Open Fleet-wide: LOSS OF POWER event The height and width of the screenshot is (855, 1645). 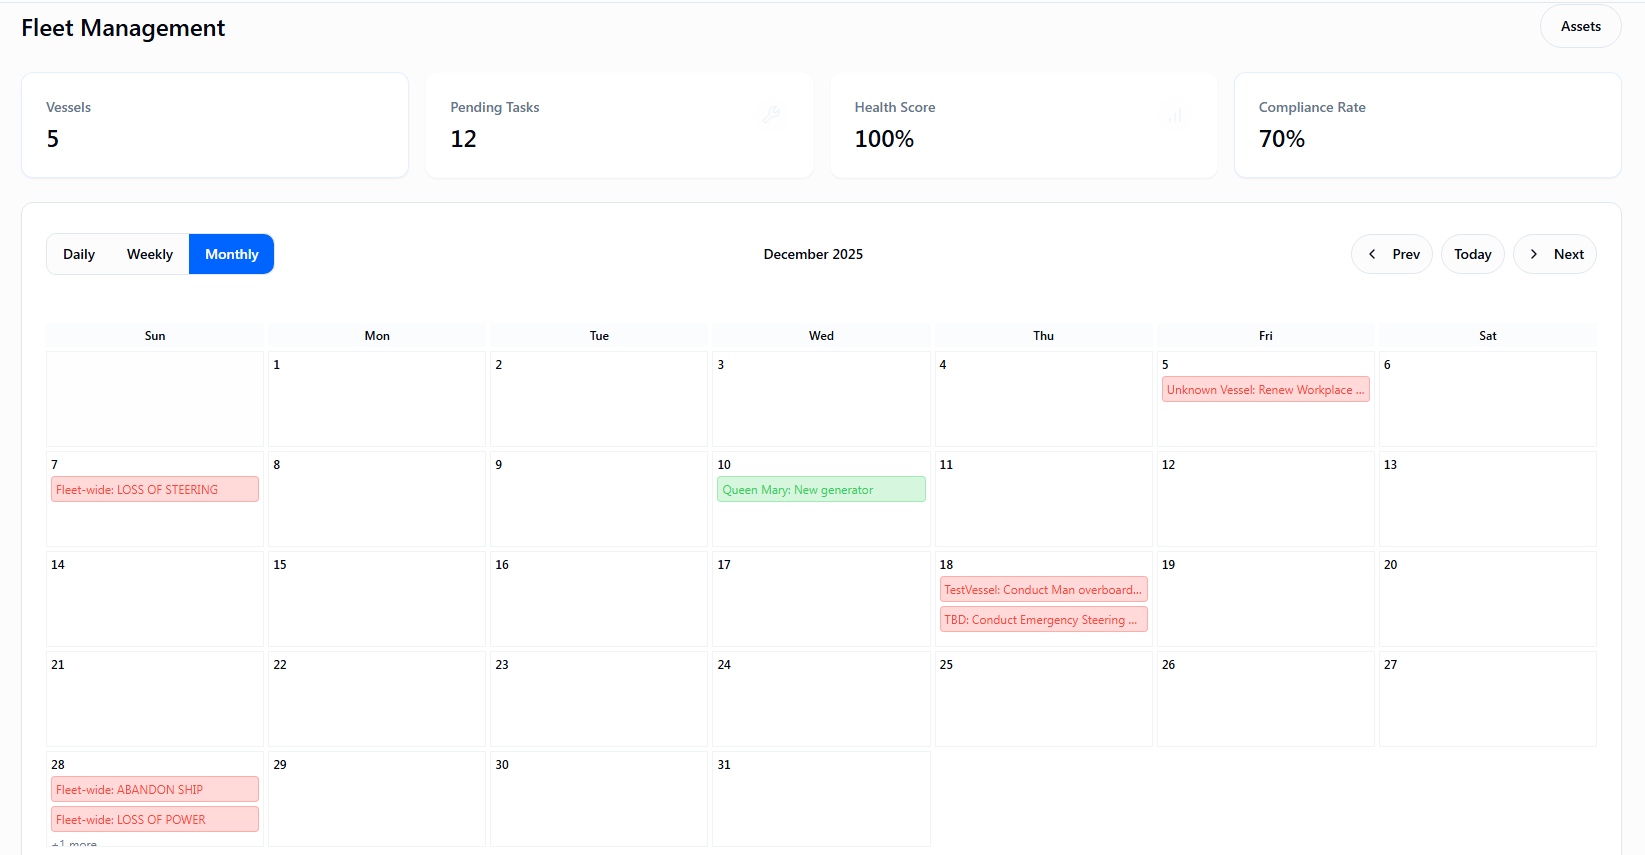(x=155, y=820)
